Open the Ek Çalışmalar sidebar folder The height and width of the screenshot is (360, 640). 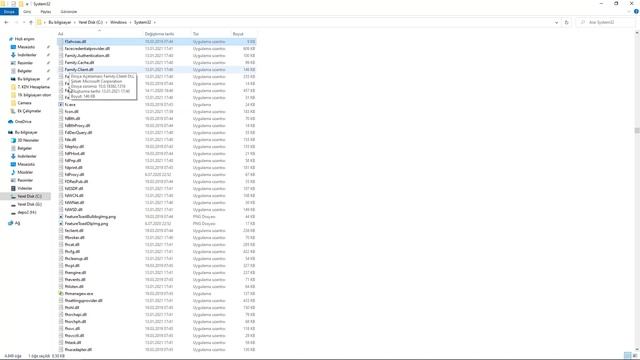click(x=29, y=111)
